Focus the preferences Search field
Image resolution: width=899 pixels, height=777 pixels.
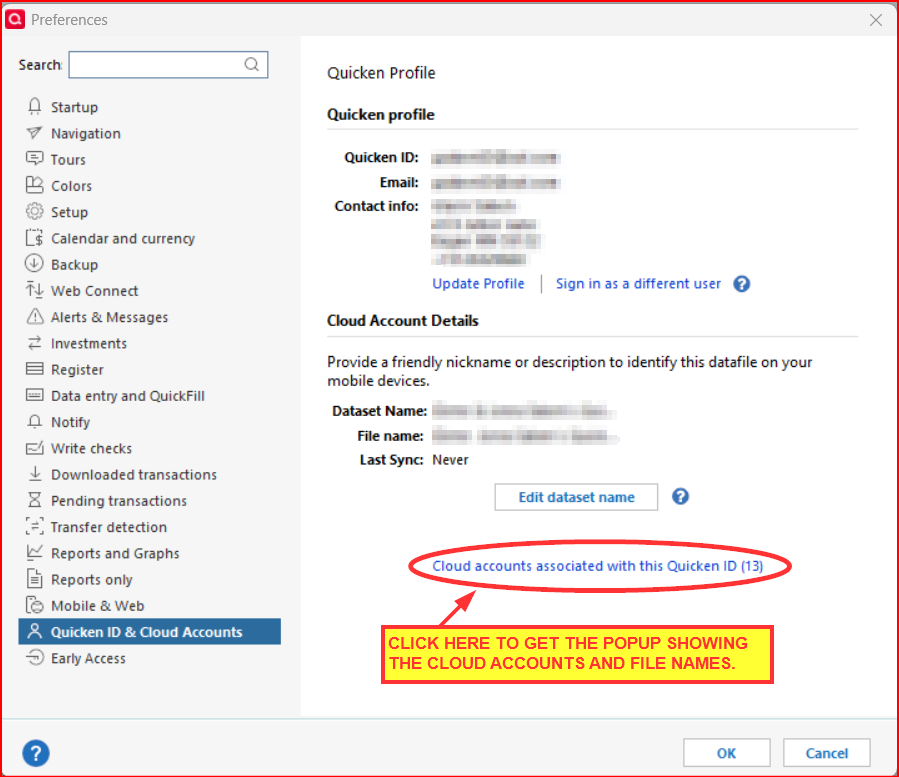(168, 64)
